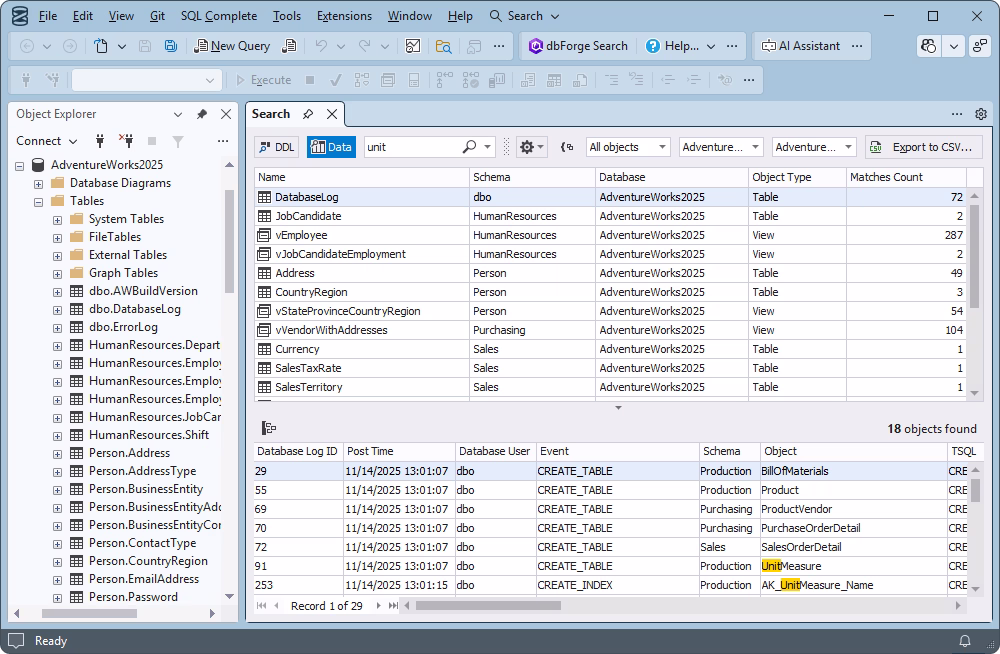The width and height of the screenshot is (1000, 654).
Task: Click the filter icon in Object Explorer
Action: pyautogui.click(x=177, y=141)
